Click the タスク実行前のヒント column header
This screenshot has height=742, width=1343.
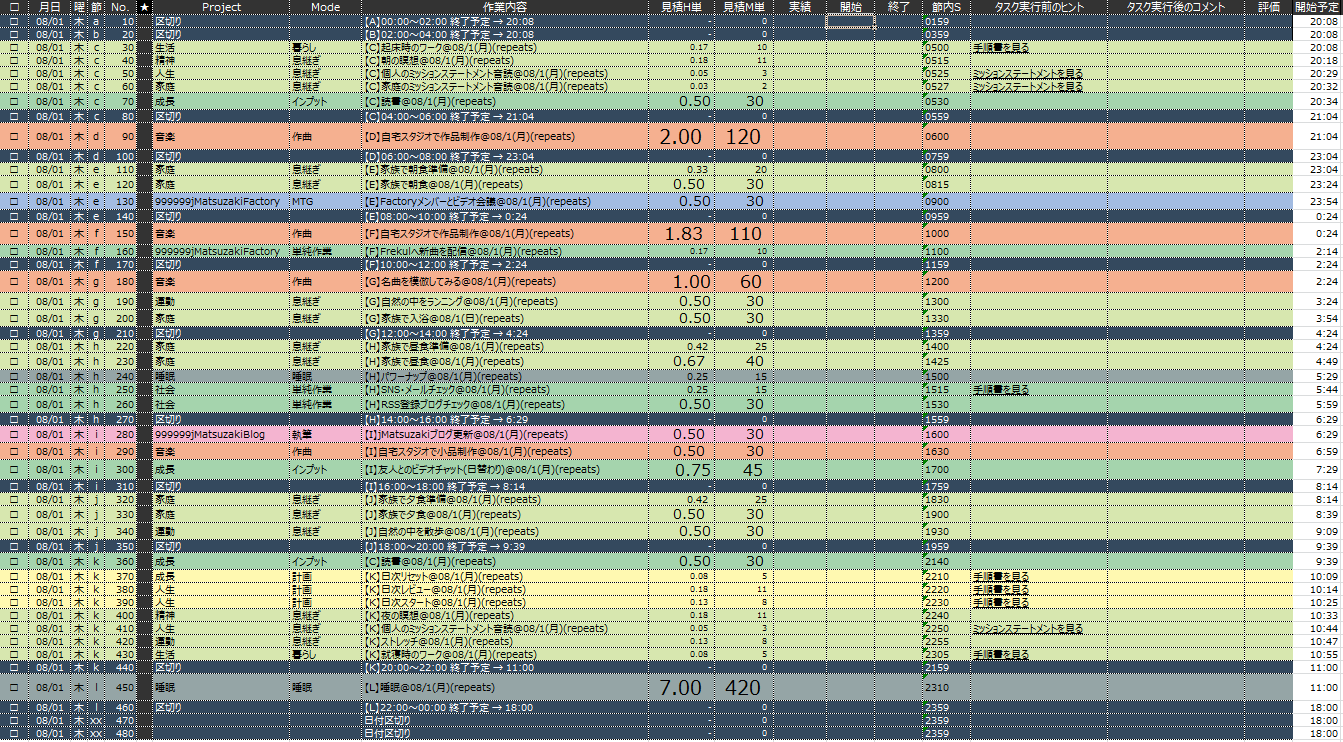tap(1039, 7)
